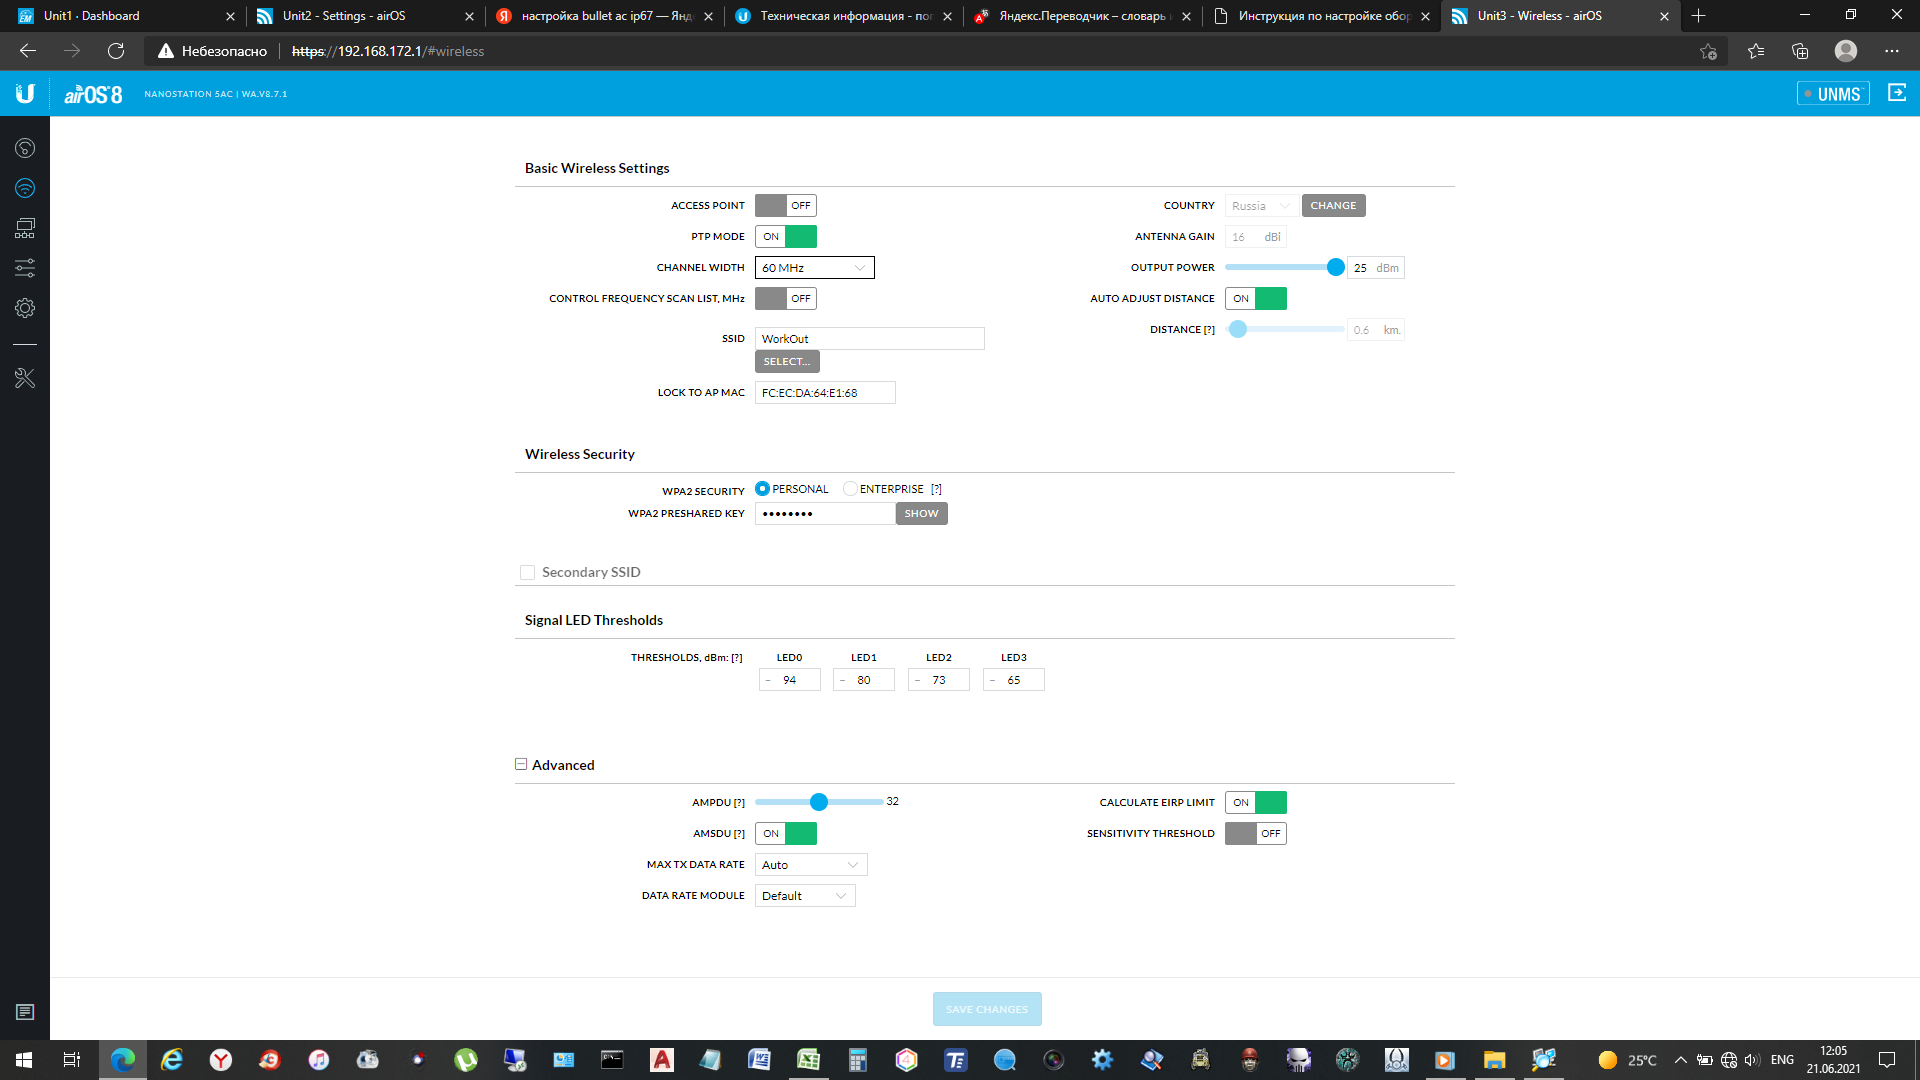Open the Distance help [?] link

pyautogui.click(x=1209, y=330)
